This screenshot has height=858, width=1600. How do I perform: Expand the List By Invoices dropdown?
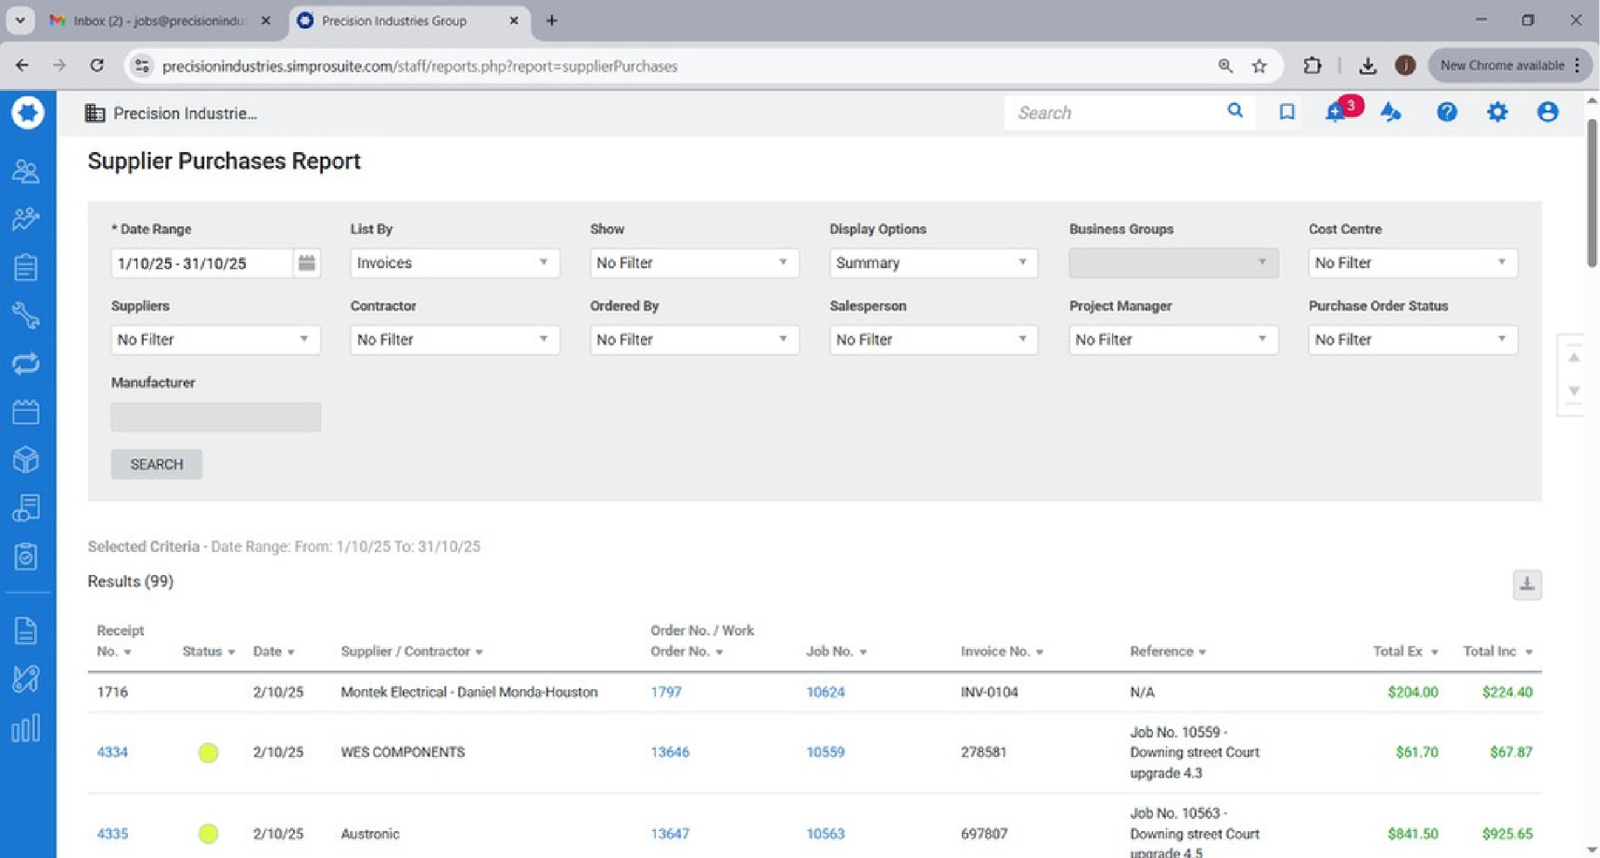[x=454, y=263]
